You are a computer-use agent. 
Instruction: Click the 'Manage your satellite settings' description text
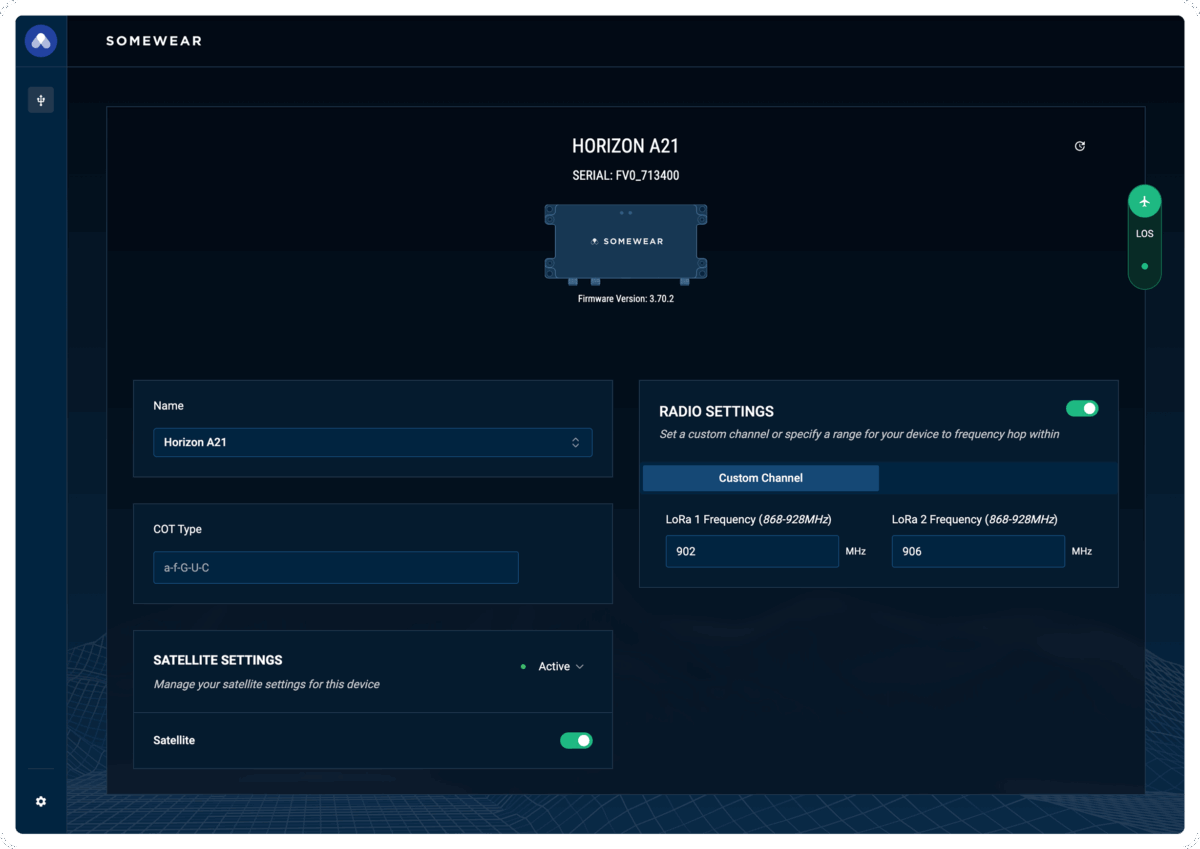(x=267, y=684)
